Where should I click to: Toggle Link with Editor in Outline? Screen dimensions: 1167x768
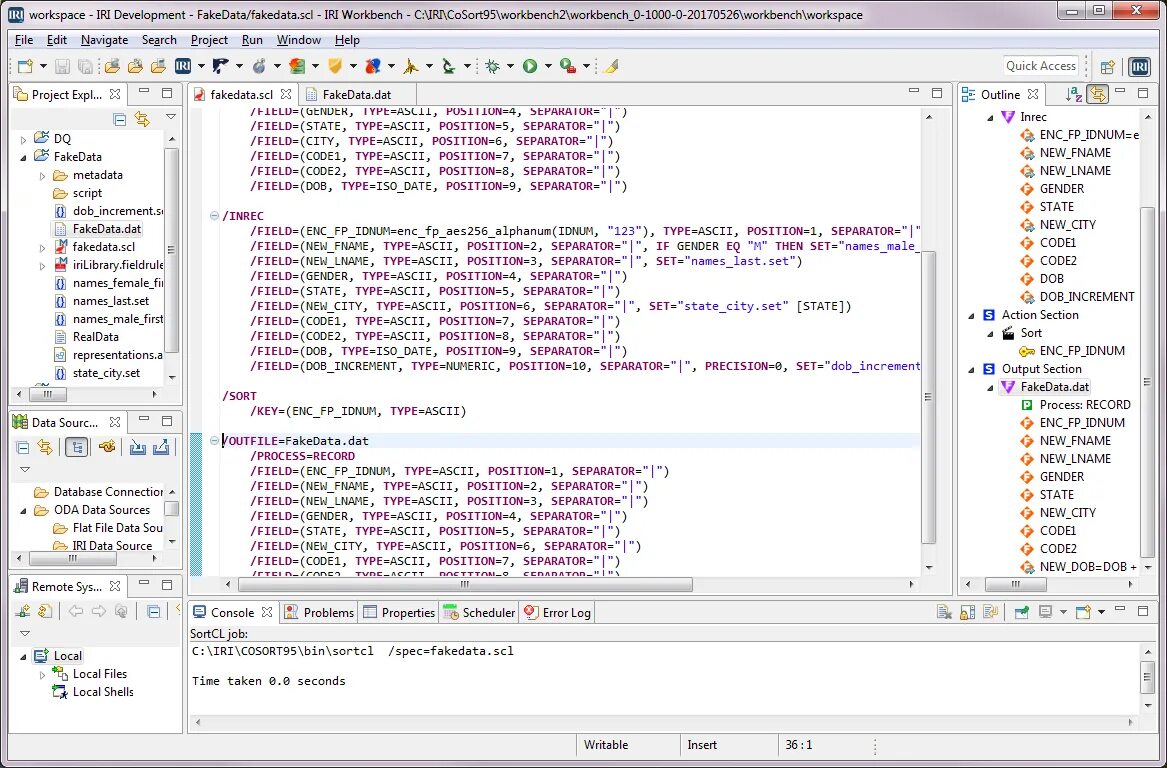click(1097, 94)
